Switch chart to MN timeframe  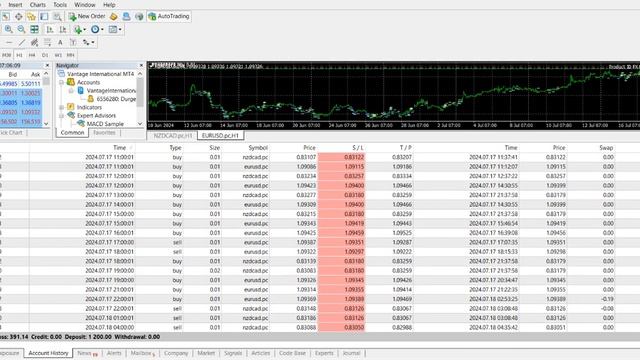(x=71, y=55)
